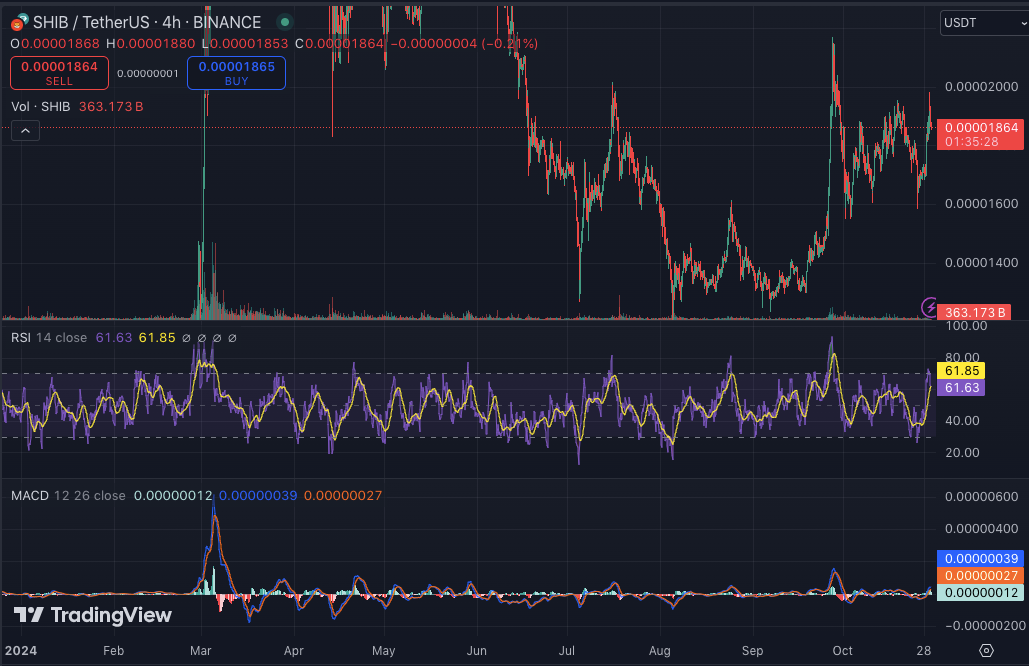Screen dimensions: 1029x666
Task: Open chart settings with the gear icon
Action: pyautogui.click(x=986, y=650)
